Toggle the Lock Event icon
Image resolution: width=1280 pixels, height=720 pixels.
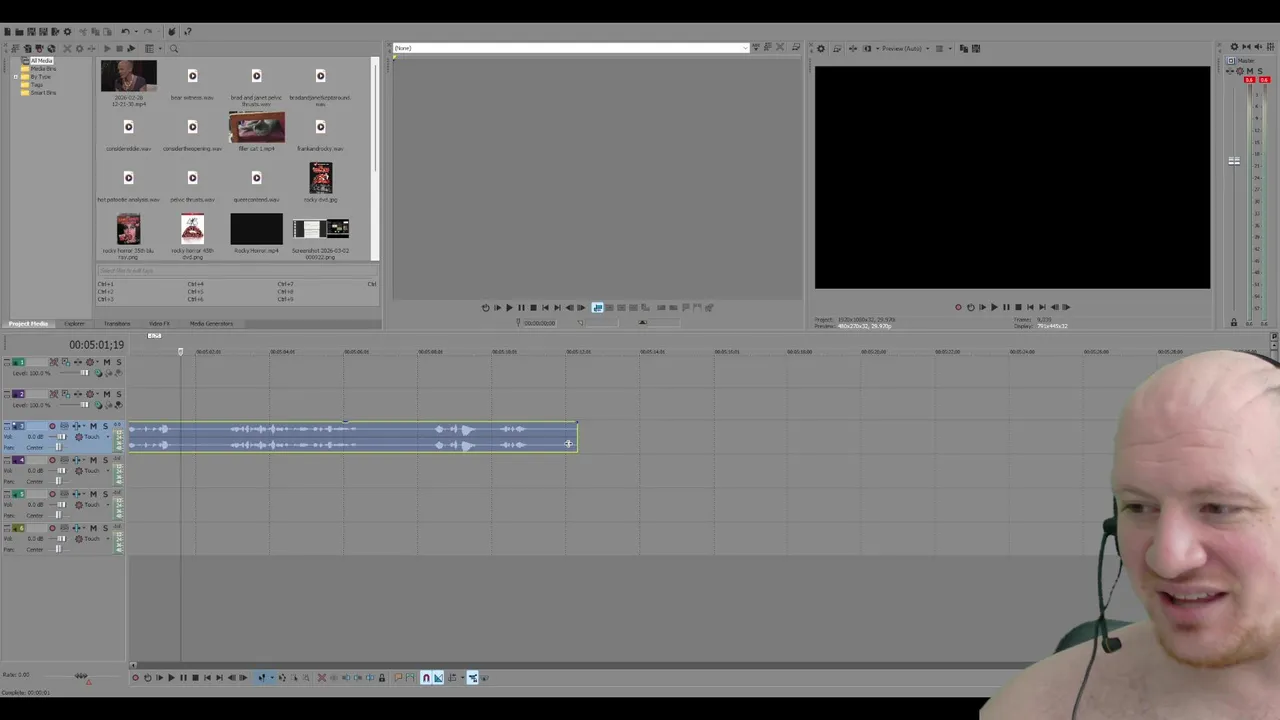point(382,678)
